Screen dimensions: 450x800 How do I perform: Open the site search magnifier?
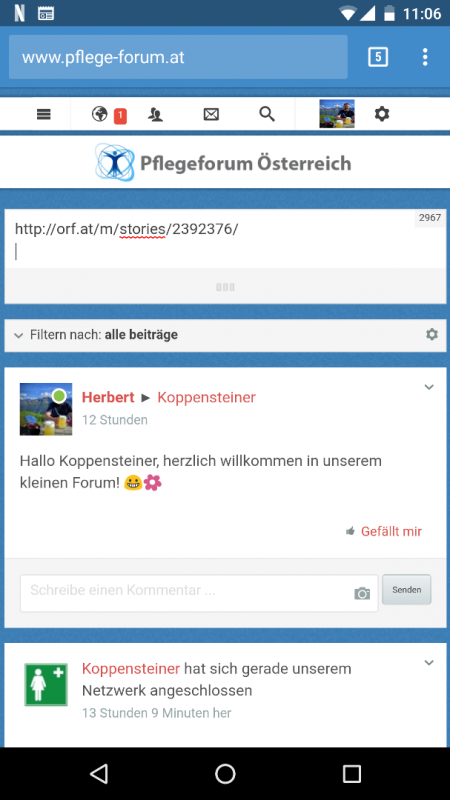267,114
